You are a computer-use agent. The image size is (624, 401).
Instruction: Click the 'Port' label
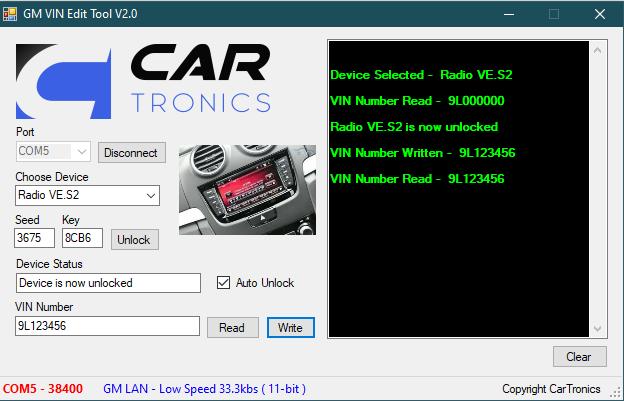(x=25, y=132)
